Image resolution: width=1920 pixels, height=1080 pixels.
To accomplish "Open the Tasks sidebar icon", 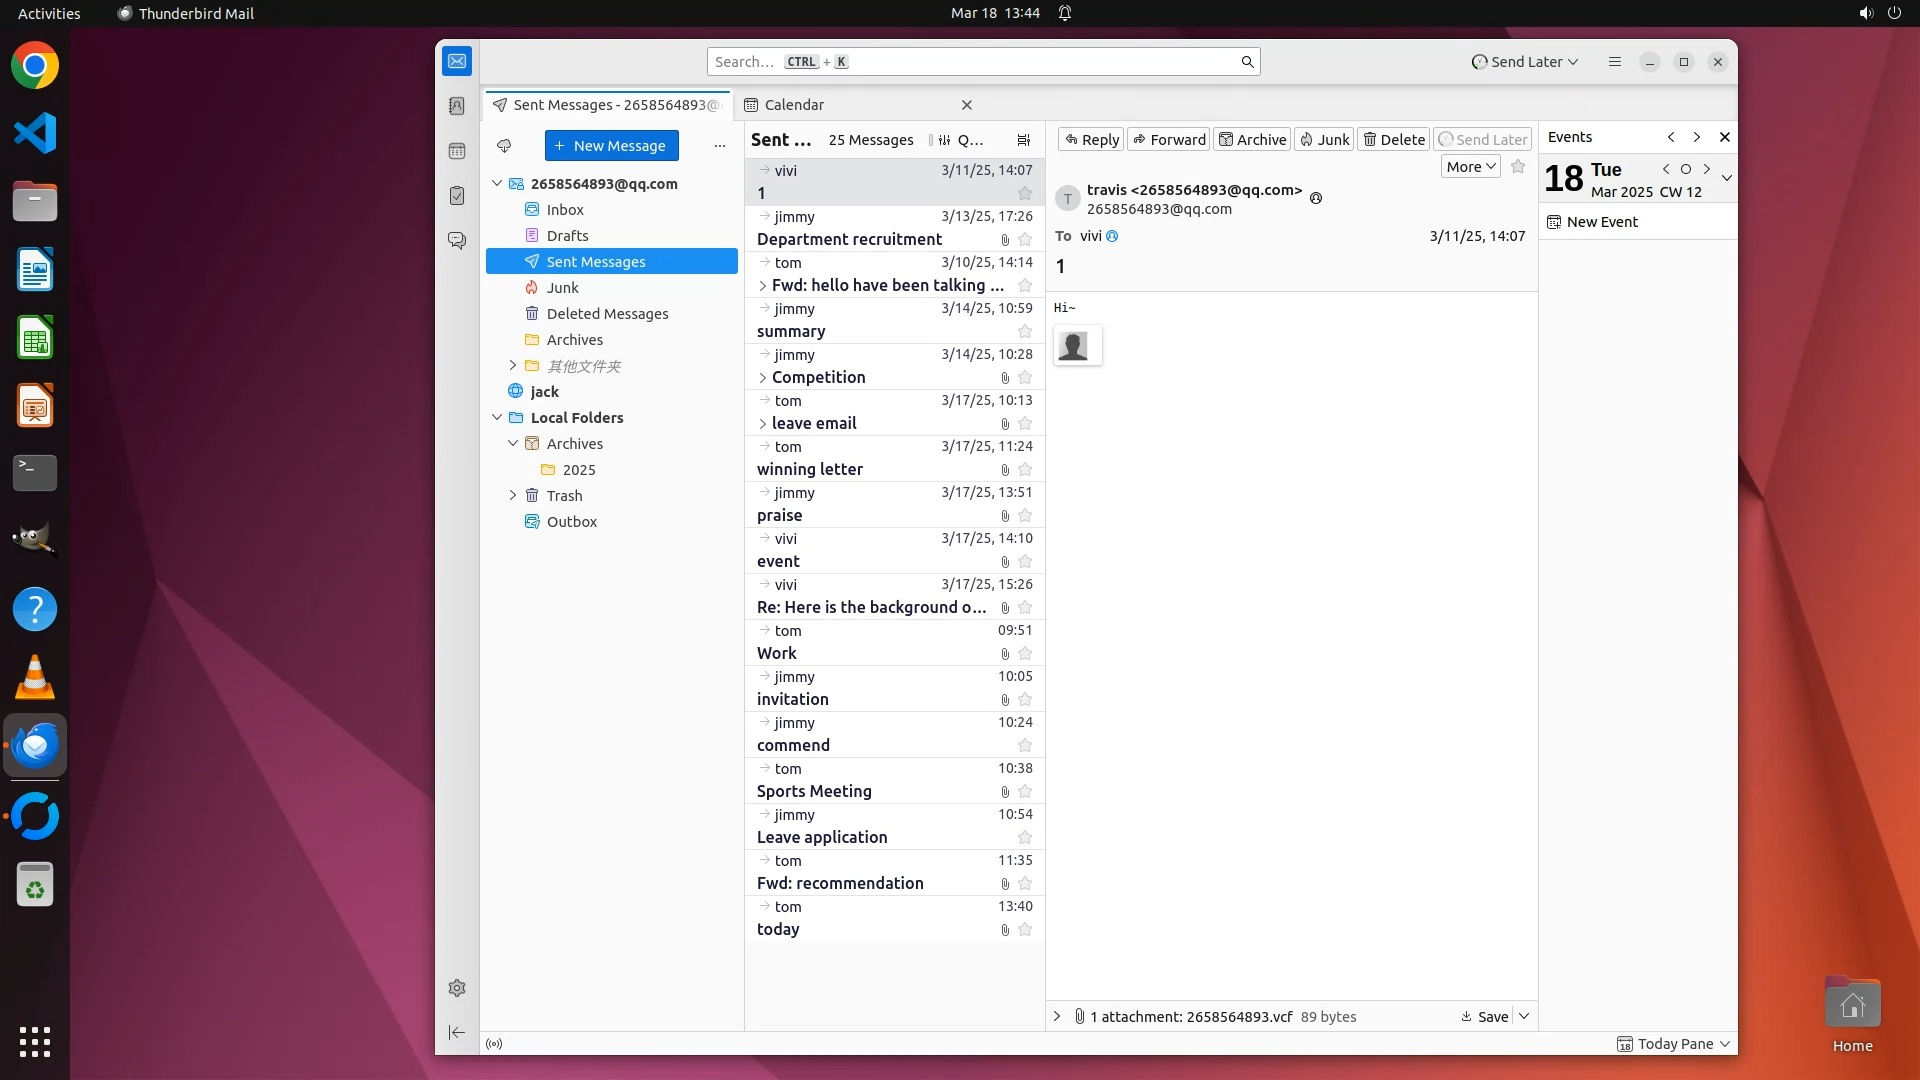I will 457,196.
